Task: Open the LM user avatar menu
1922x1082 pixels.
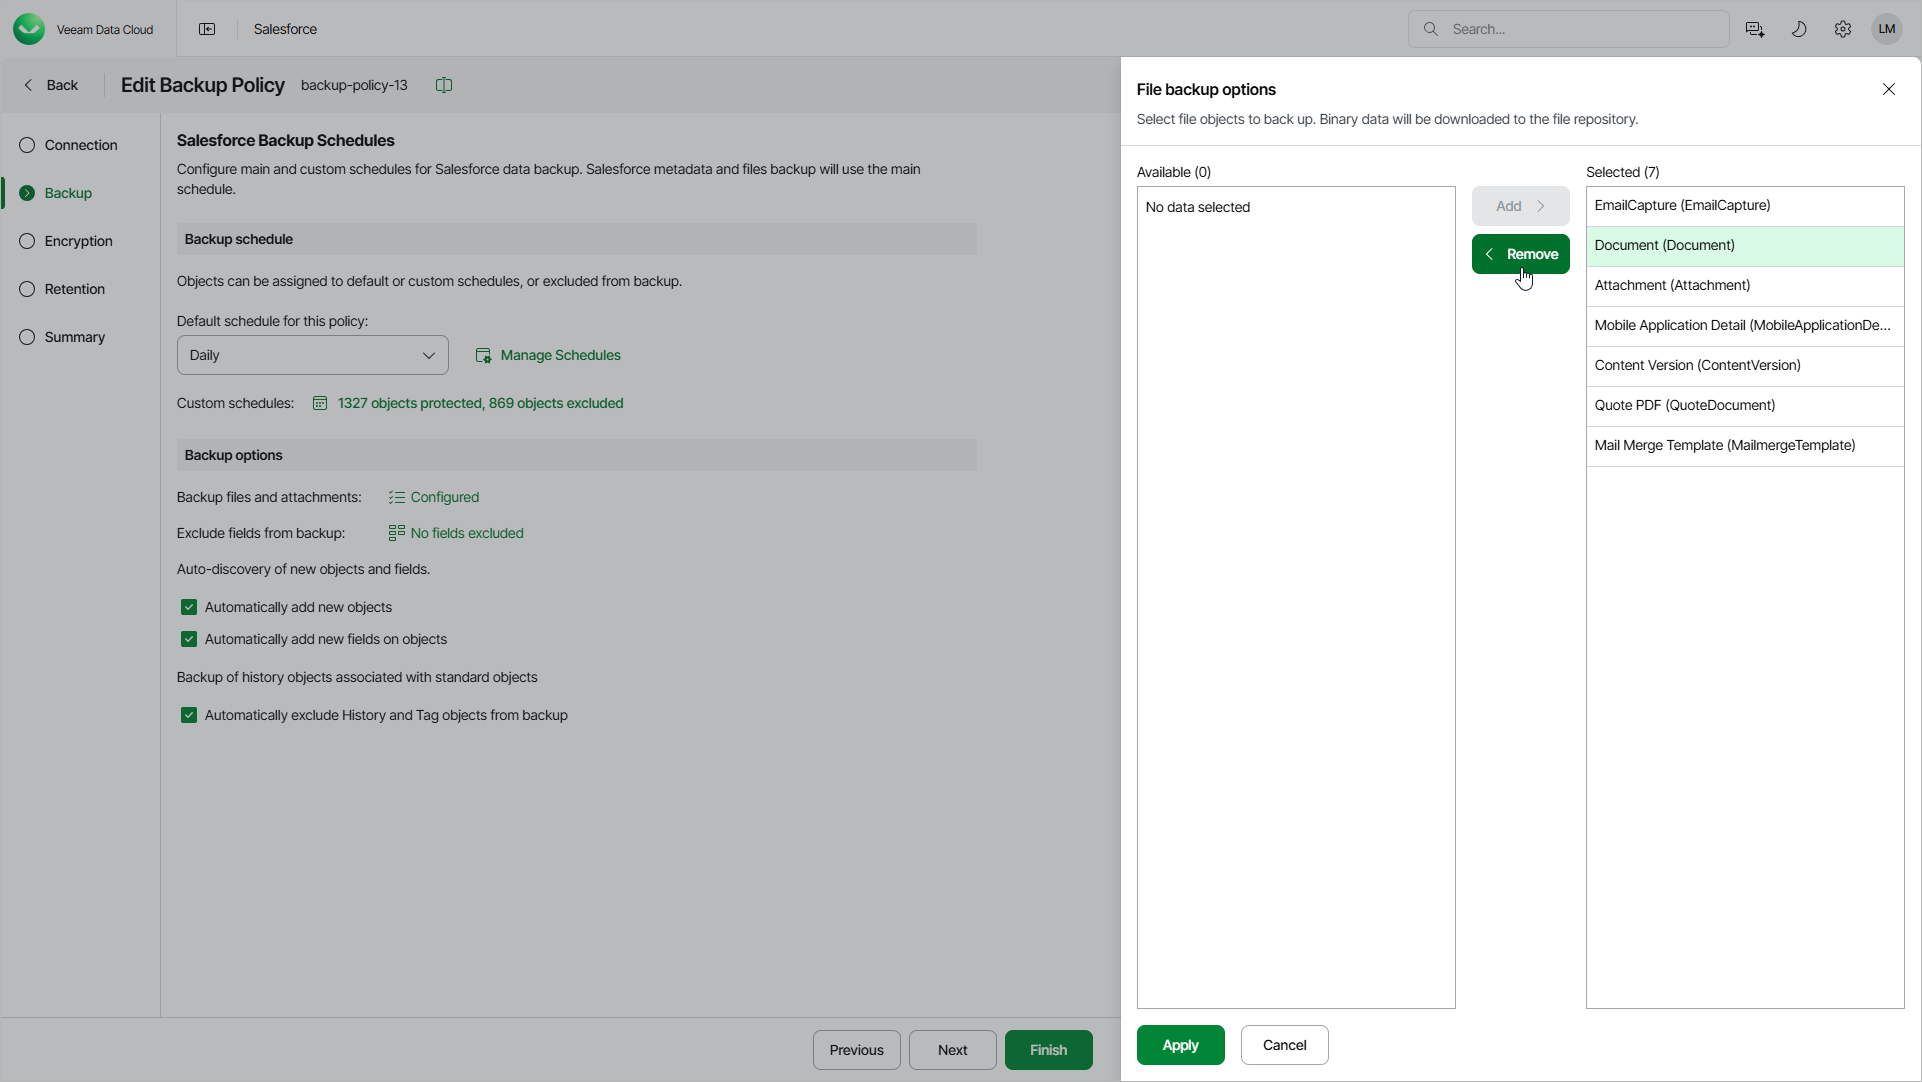Action: pos(1887,29)
